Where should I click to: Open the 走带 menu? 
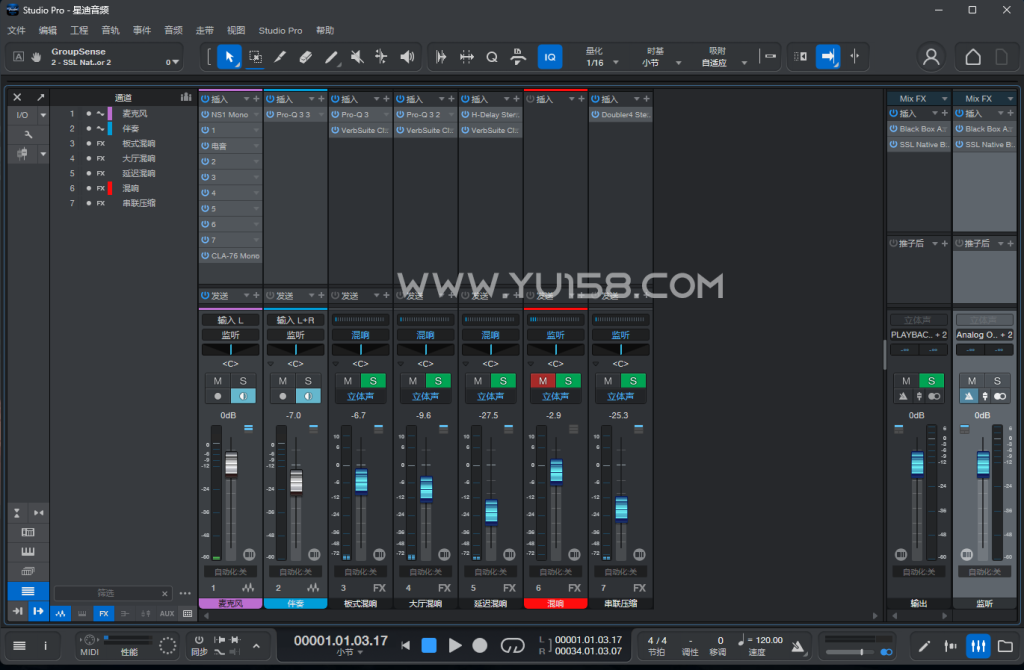pos(204,30)
